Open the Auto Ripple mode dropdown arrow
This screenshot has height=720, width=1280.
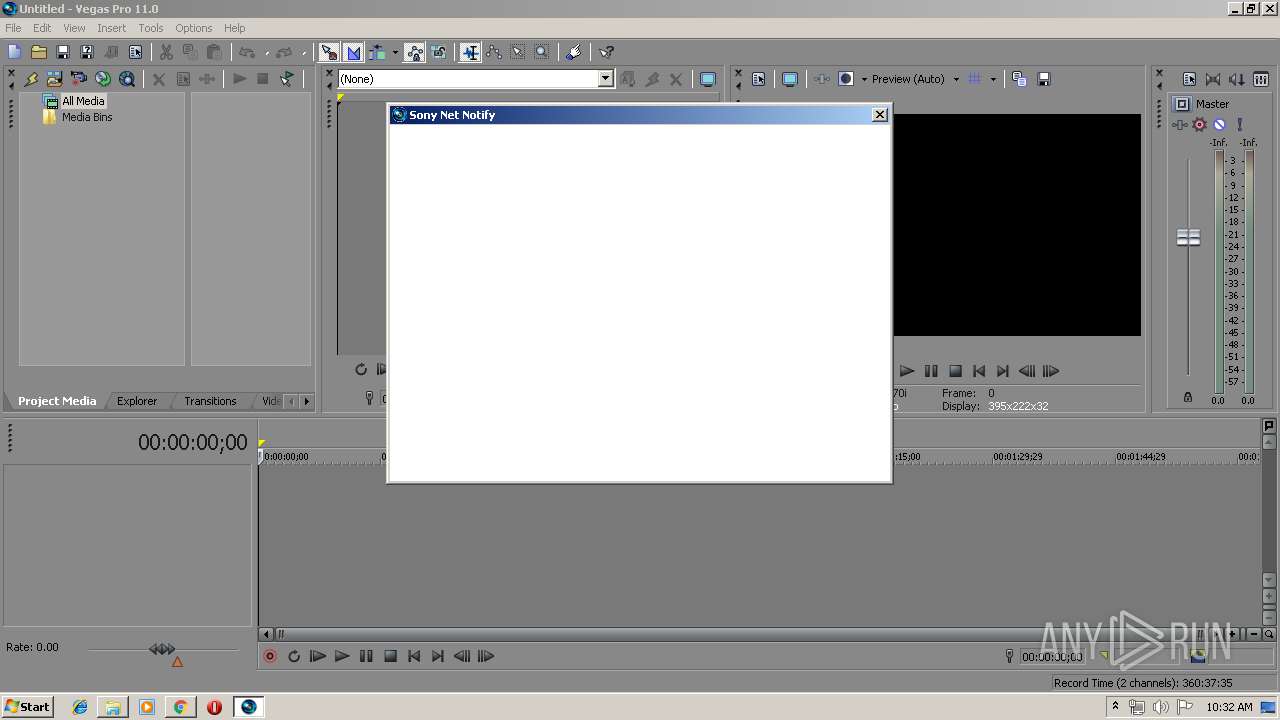395,52
